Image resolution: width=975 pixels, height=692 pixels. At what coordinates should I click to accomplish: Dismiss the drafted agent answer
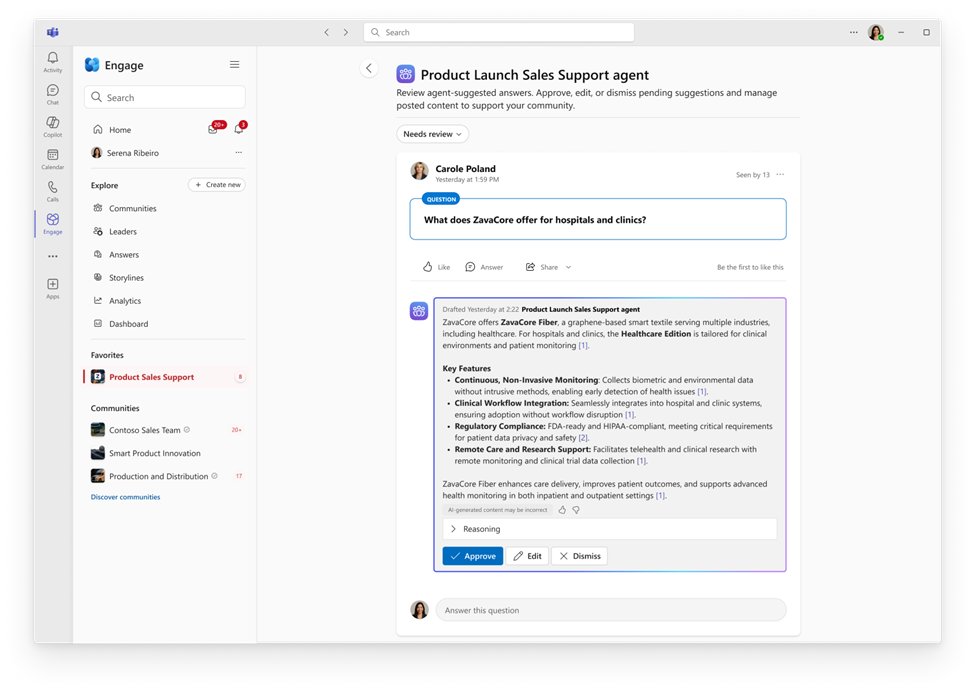580,556
